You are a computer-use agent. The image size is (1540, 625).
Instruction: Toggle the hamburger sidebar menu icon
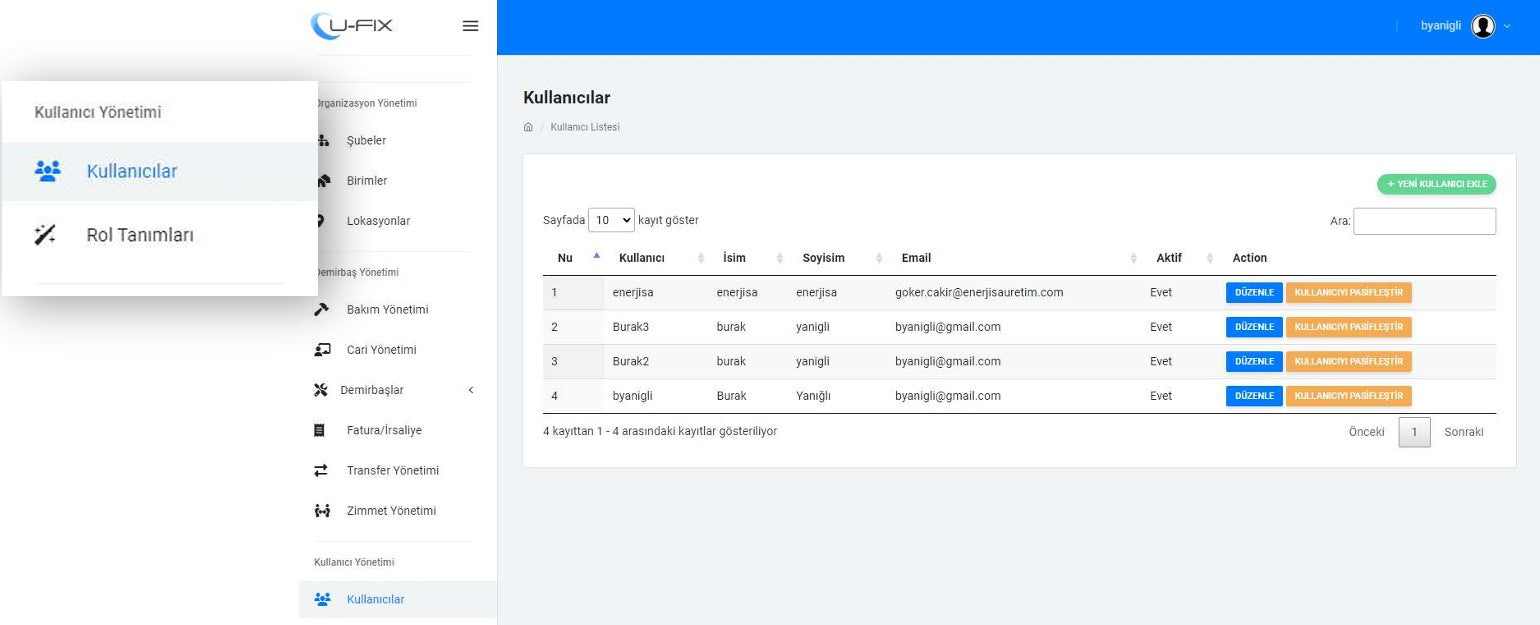470,26
